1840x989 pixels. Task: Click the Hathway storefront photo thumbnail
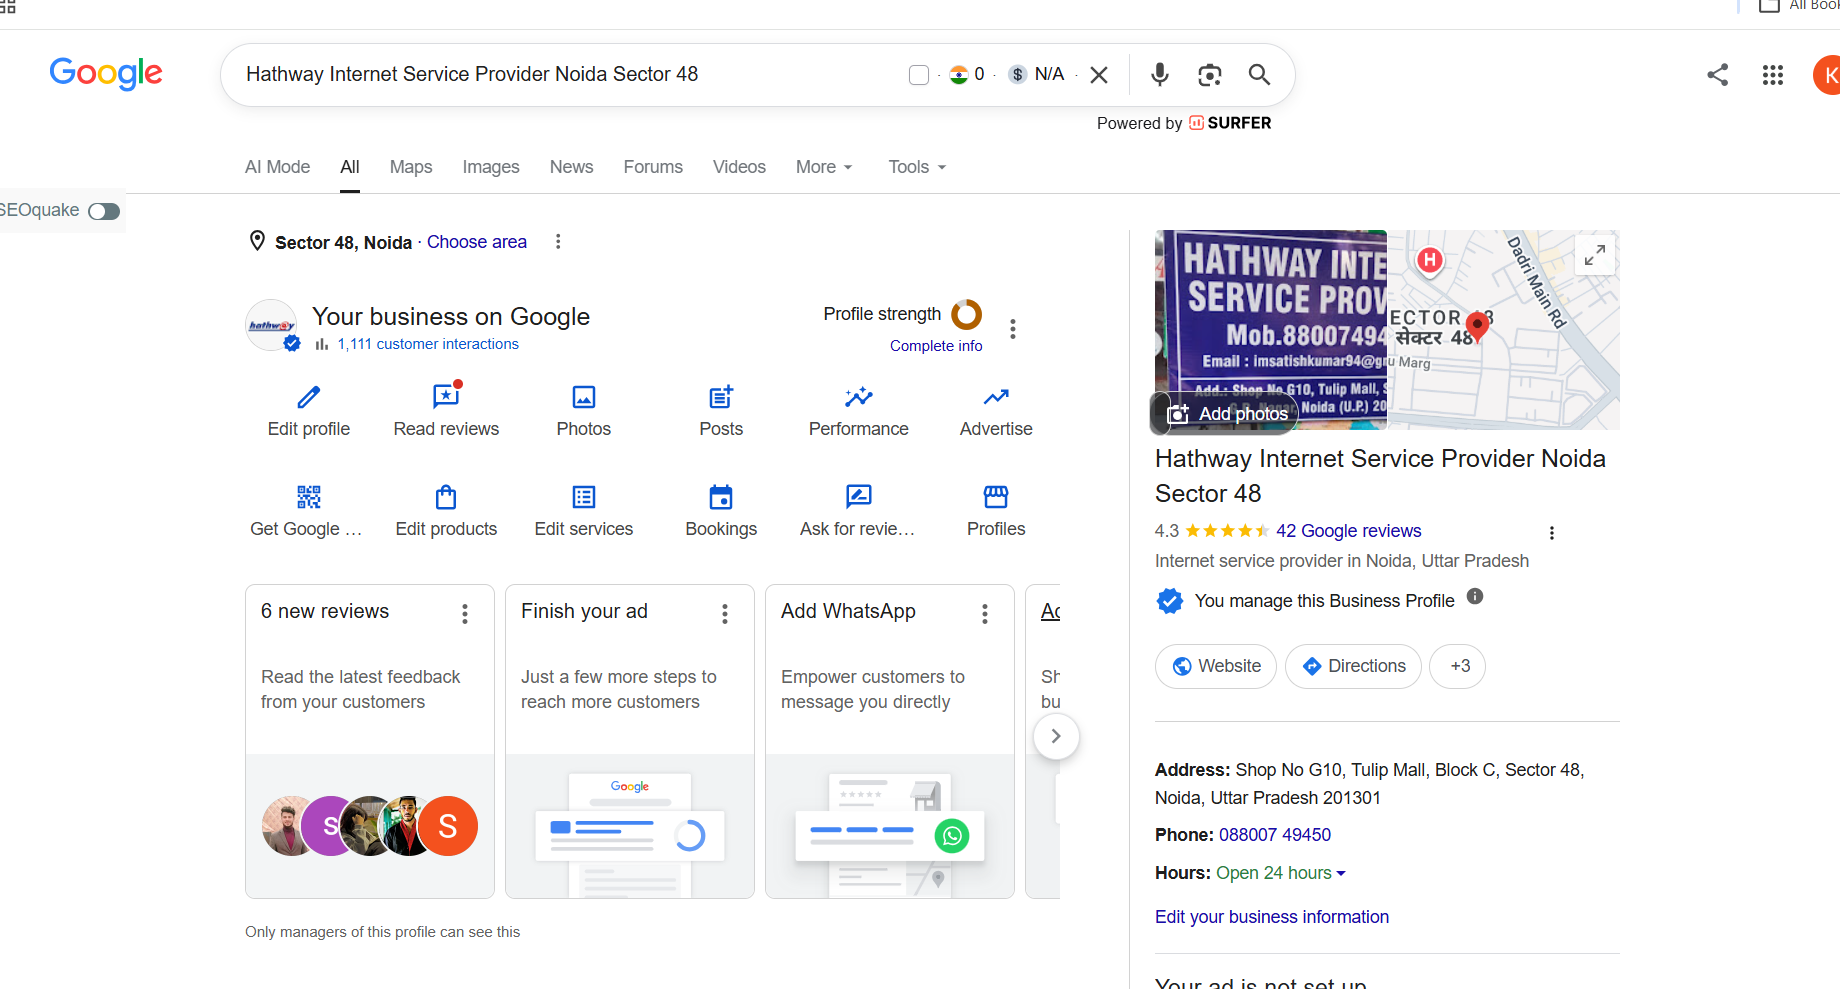coord(1271,331)
